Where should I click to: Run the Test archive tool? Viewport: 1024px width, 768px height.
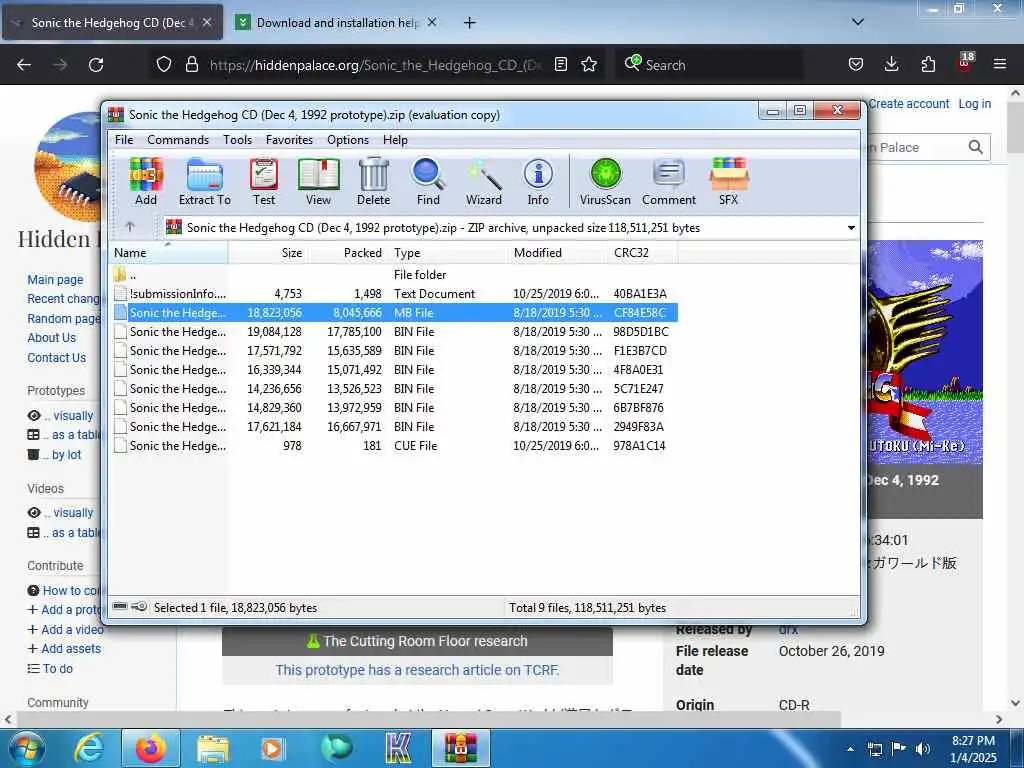[264, 182]
